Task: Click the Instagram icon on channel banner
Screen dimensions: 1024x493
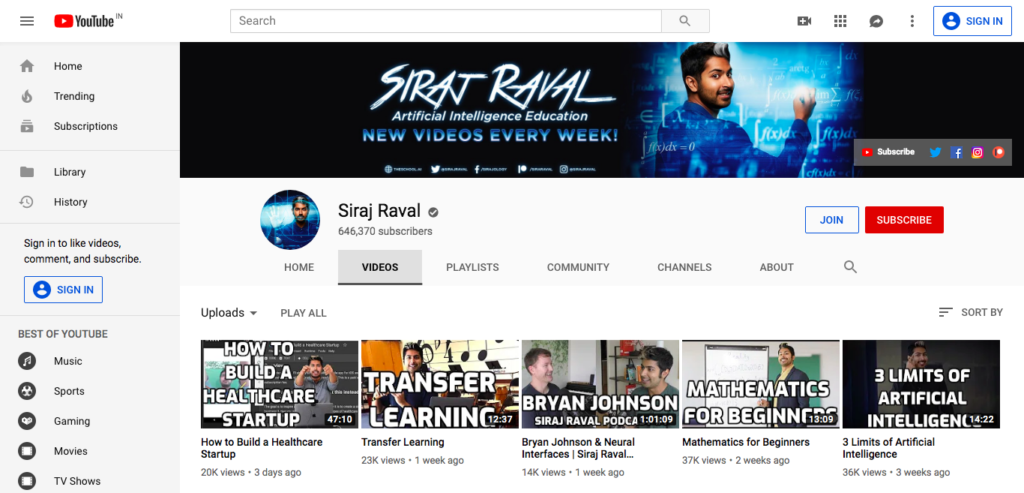Action: 977,152
